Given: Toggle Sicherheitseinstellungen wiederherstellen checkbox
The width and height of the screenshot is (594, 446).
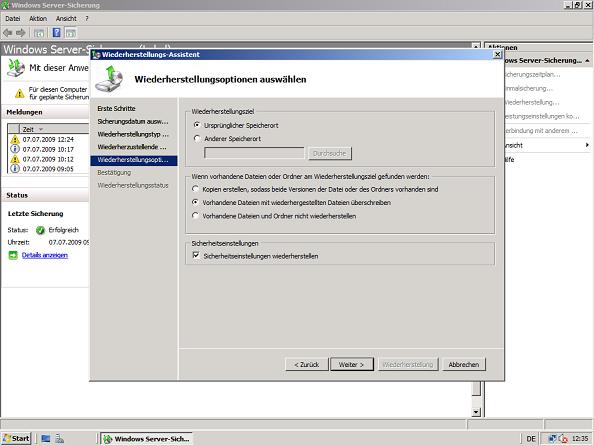Looking at the screenshot, I should click(x=196, y=255).
